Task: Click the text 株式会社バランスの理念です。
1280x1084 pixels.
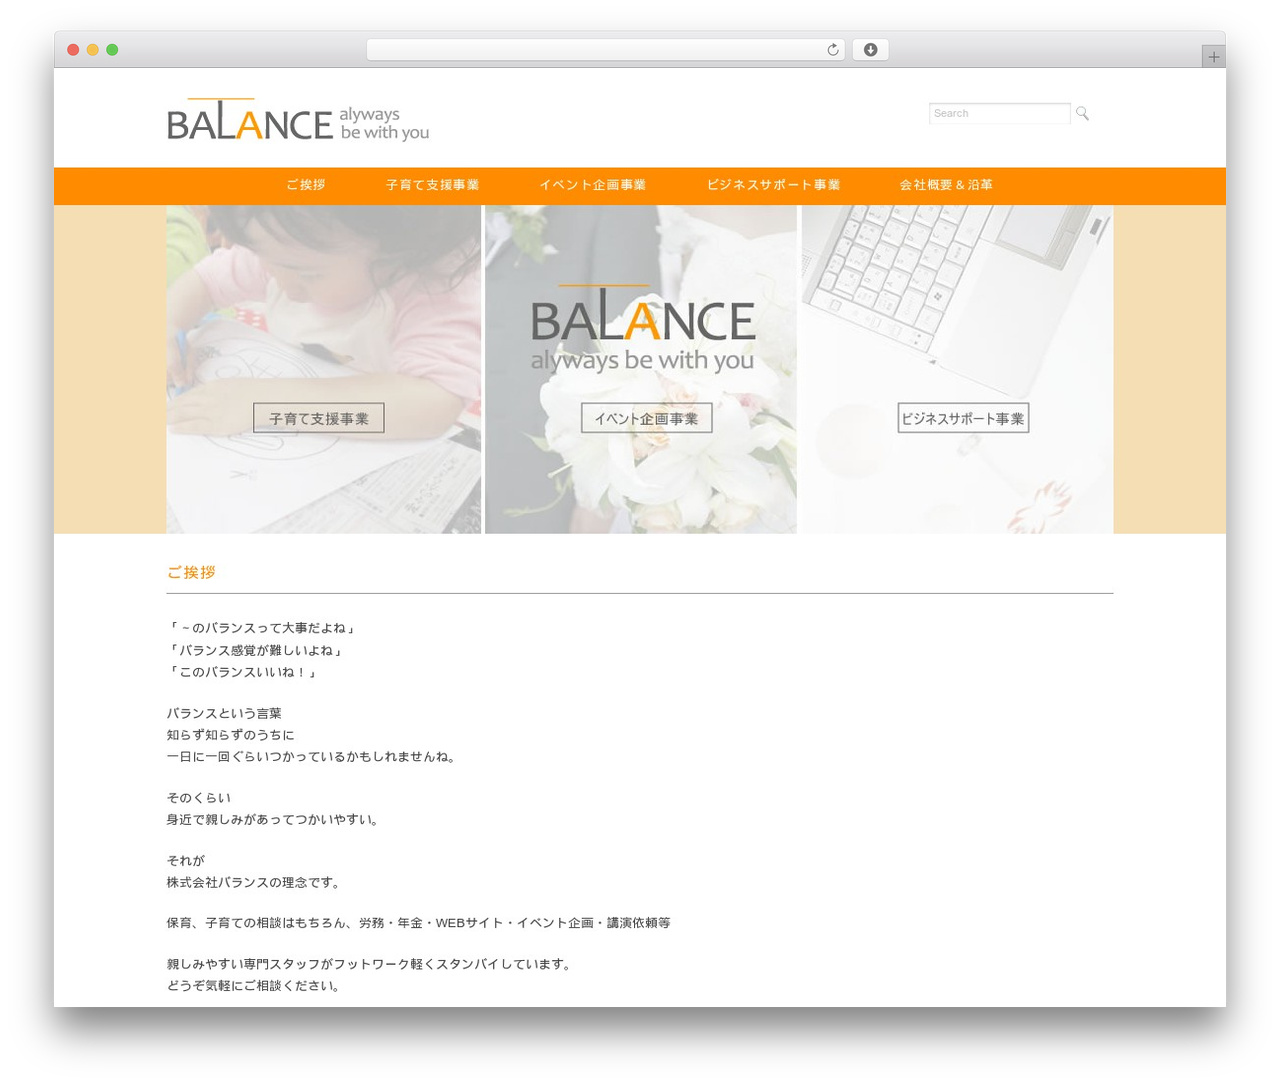Action: (256, 883)
